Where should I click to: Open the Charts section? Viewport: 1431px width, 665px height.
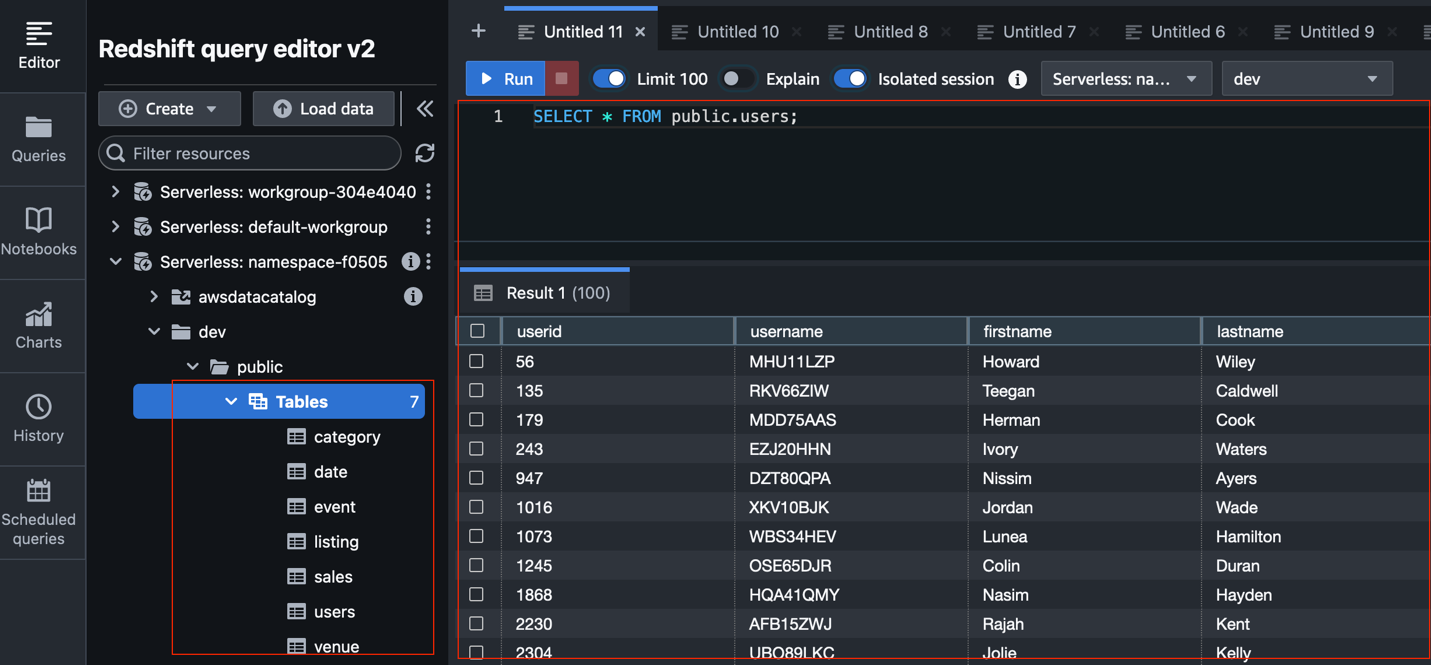coord(39,326)
